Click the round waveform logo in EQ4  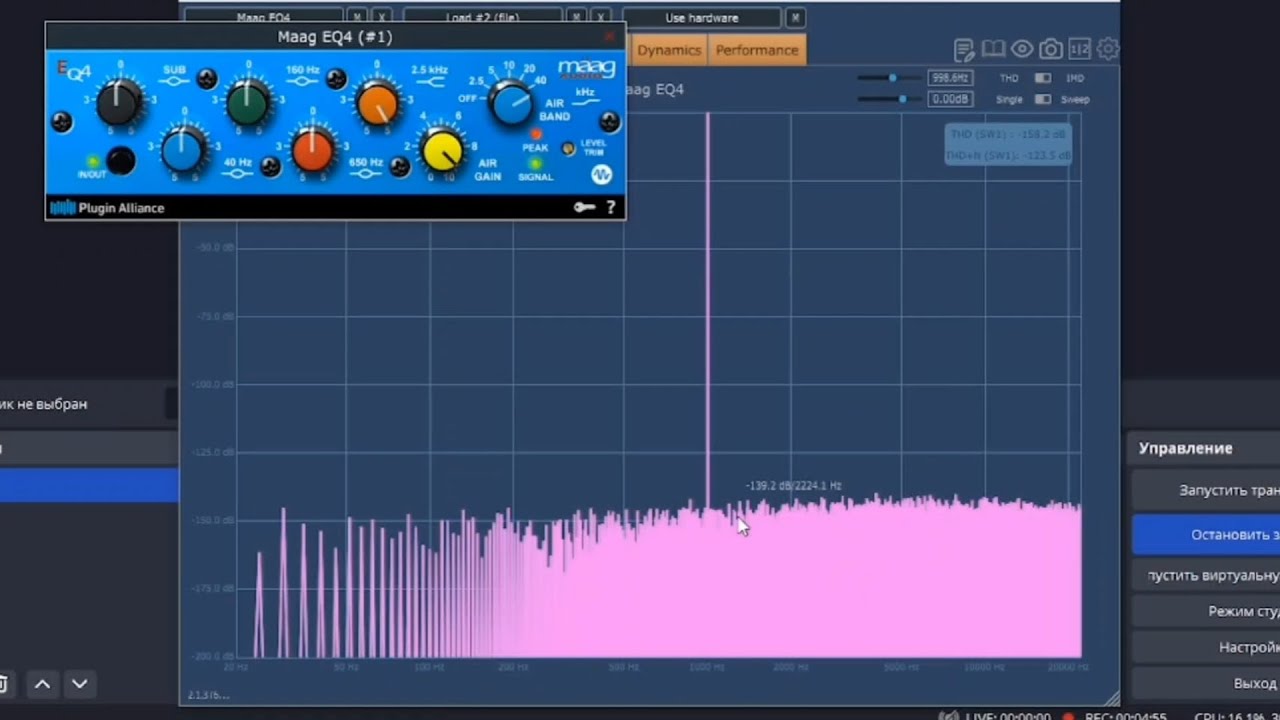[x=601, y=174]
